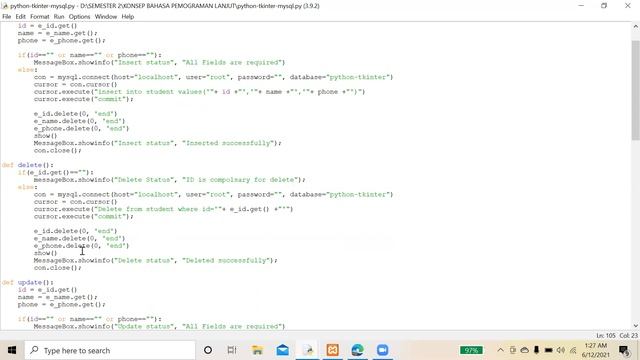Click "Inserted successfully" message line
Viewport: 640px width, 360px height.
[158, 143]
